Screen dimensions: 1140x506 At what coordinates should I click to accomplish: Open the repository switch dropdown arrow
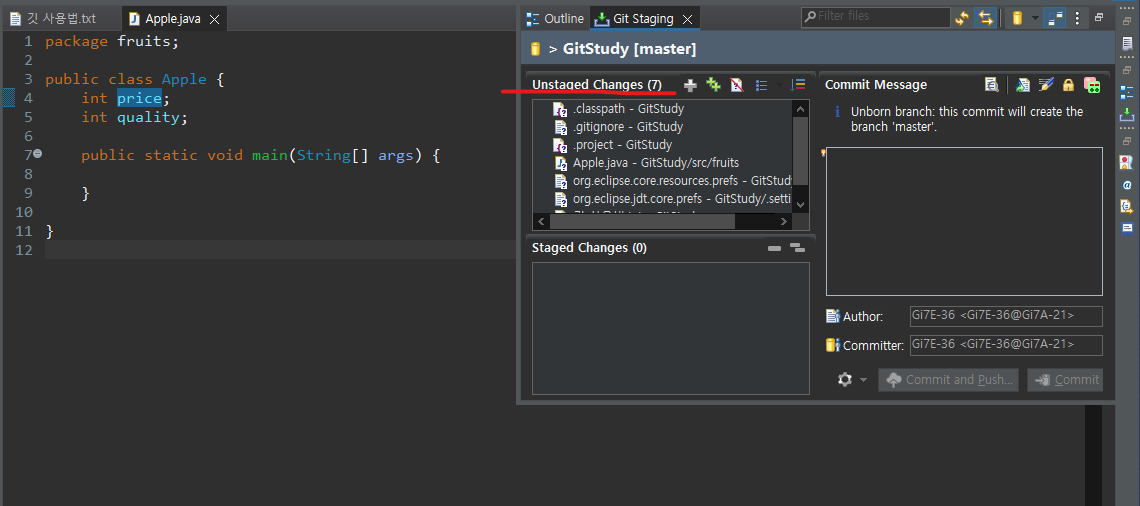point(1035,18)
